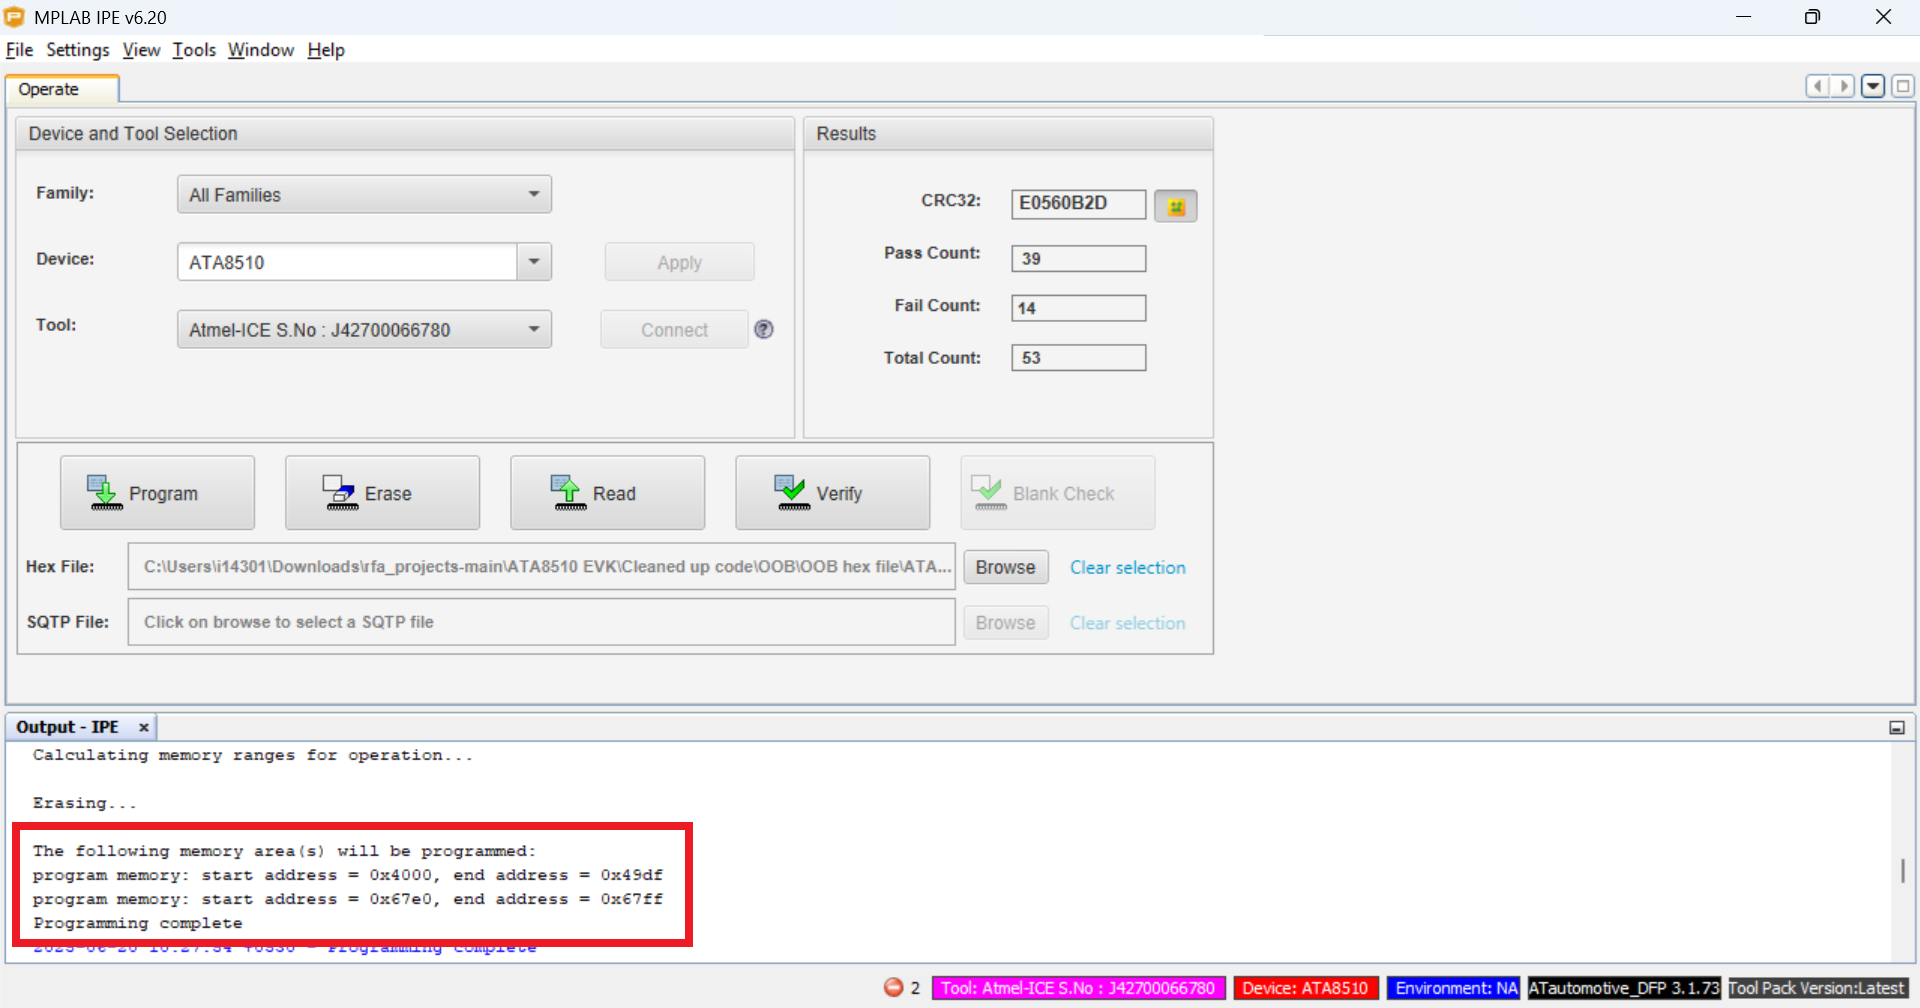This screenshot has width=1920, height=1008.
Task: Click the Results panel header
Action: pyautogui.click(x=1008, y=134)
